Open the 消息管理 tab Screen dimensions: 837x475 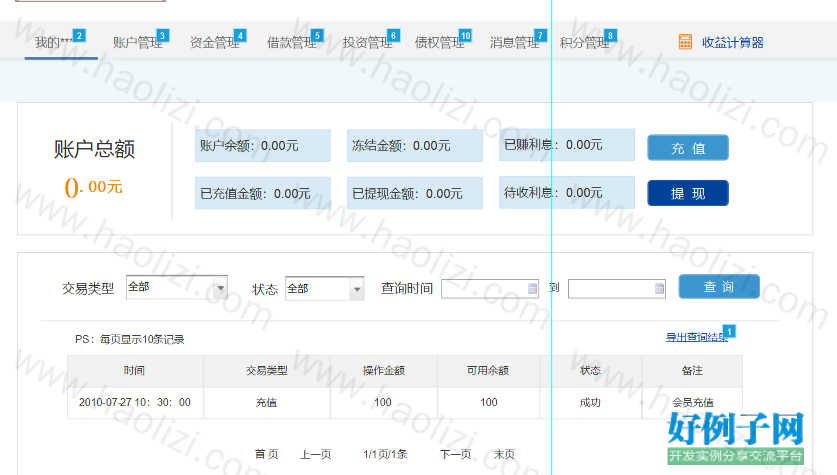515,42
